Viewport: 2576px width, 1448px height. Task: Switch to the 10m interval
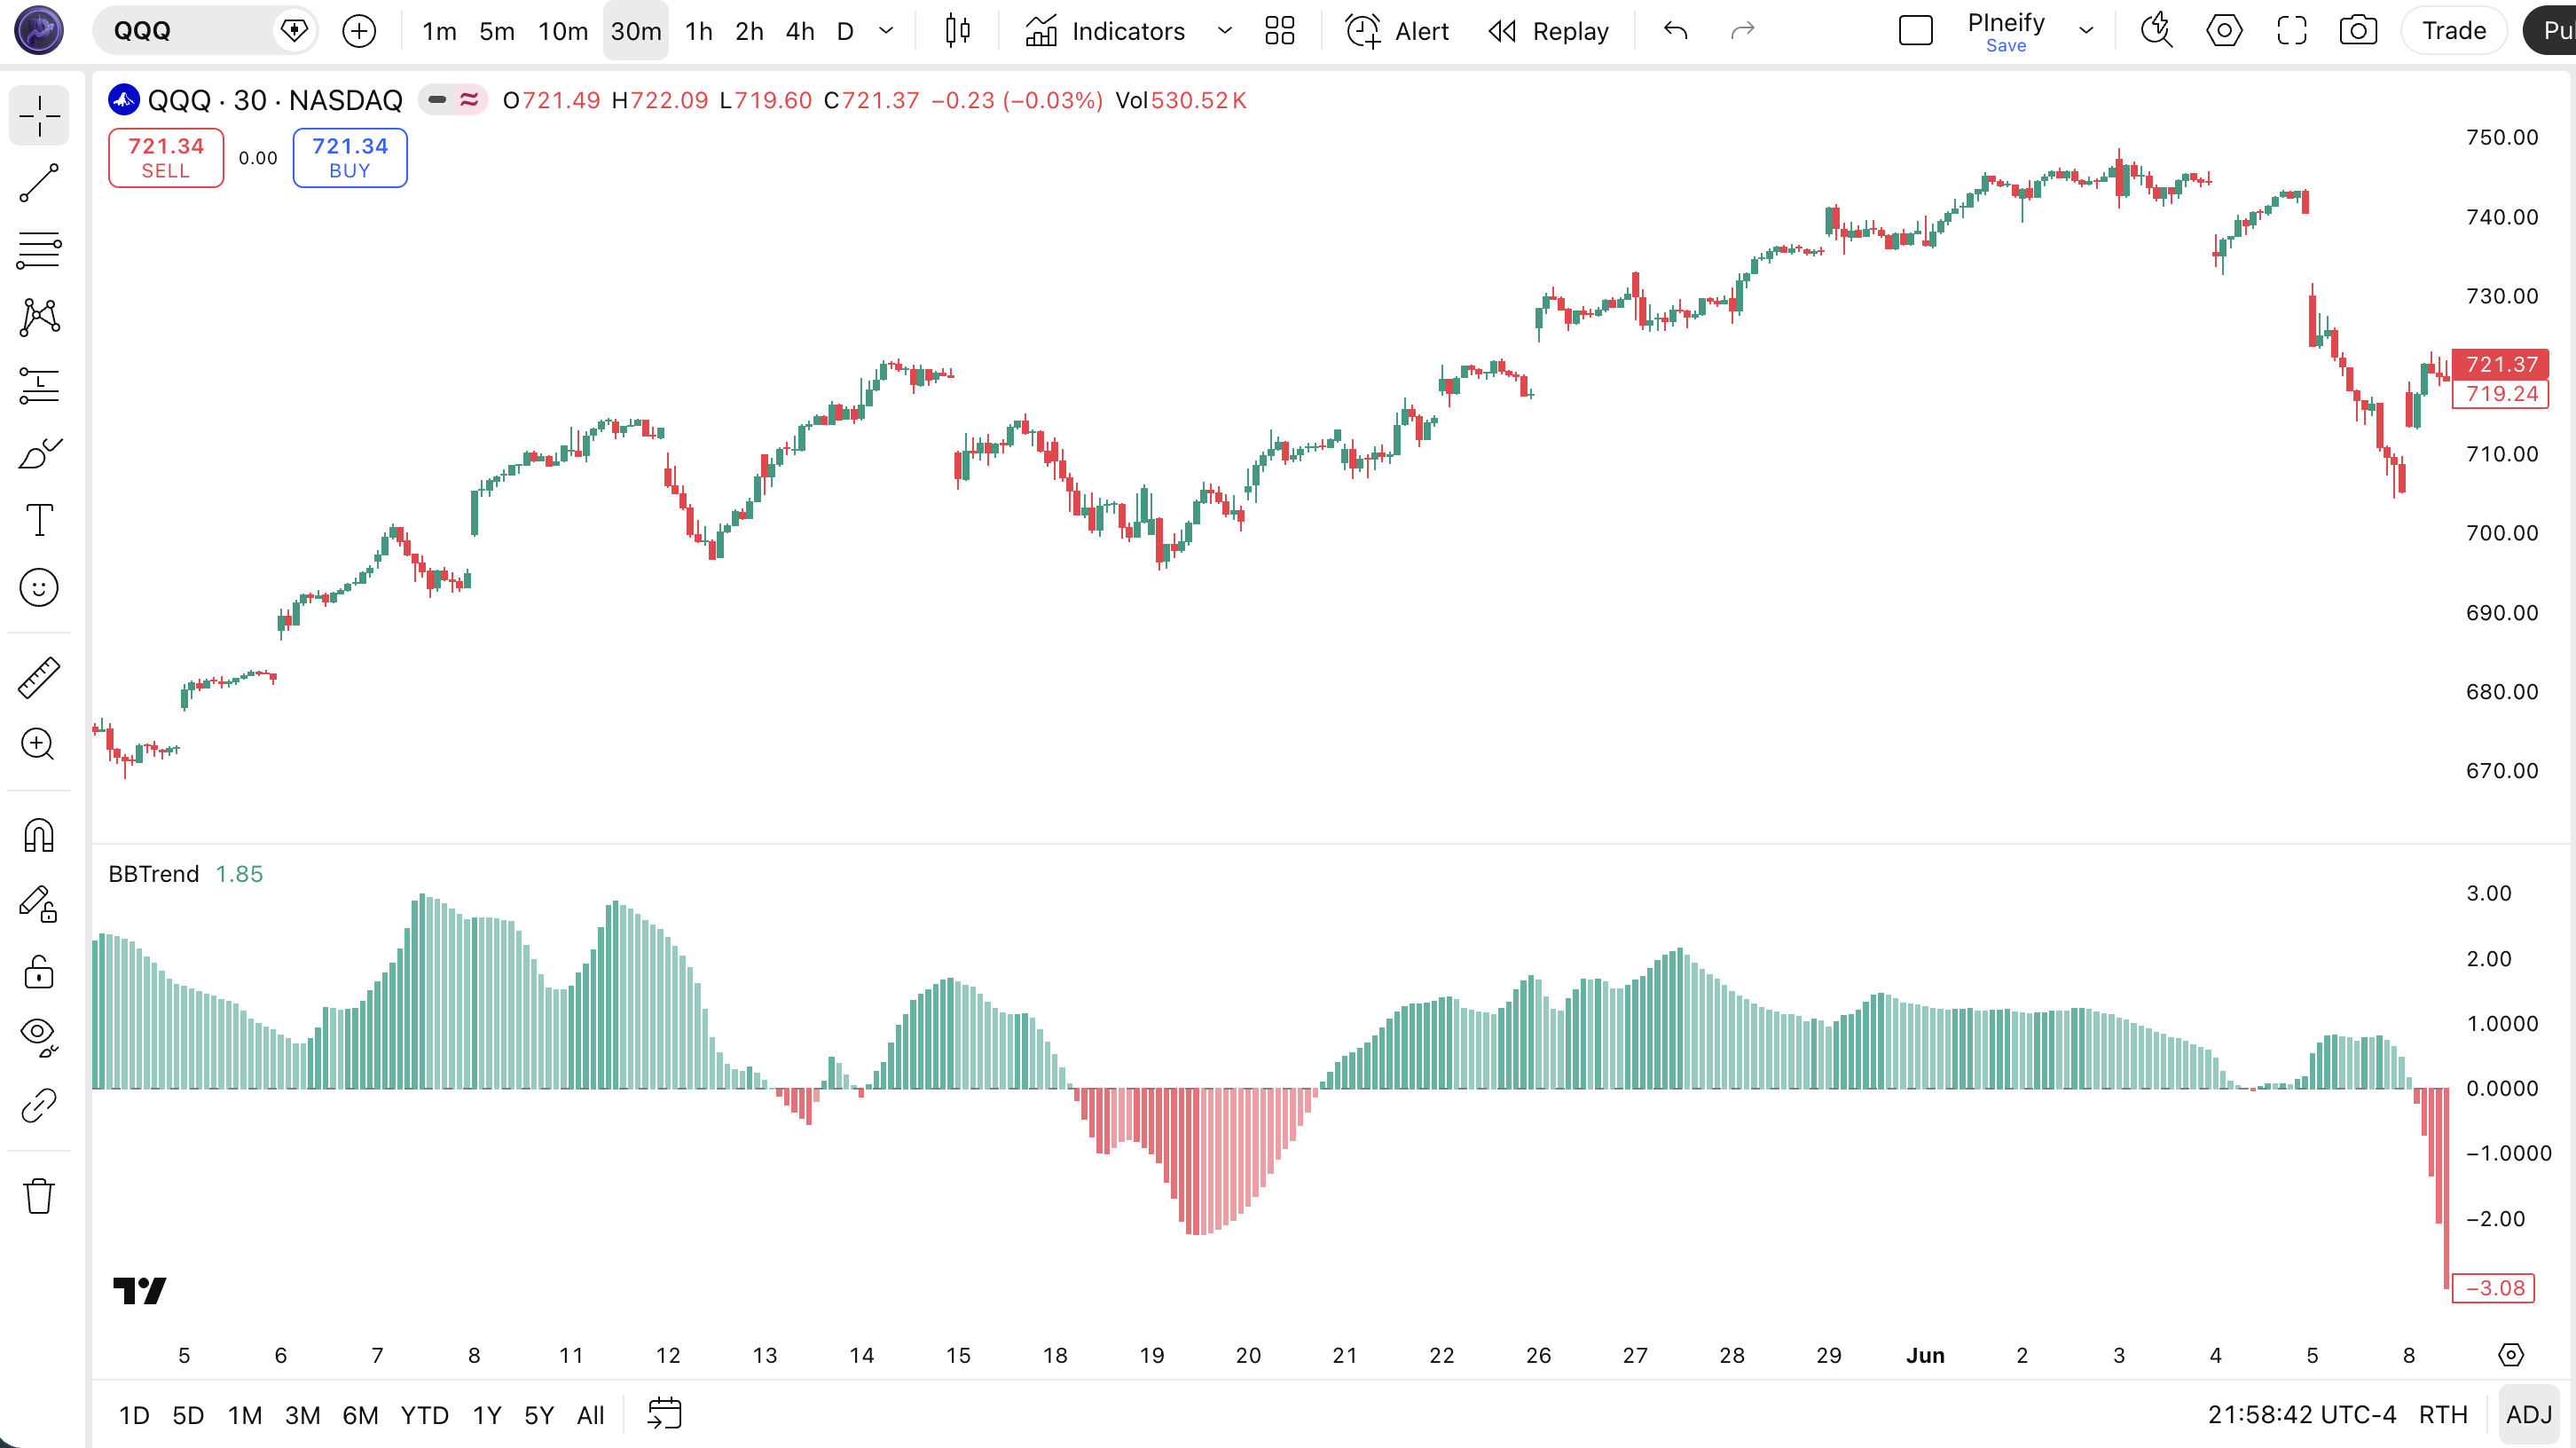pyautogui.click(x=563, y=31)
